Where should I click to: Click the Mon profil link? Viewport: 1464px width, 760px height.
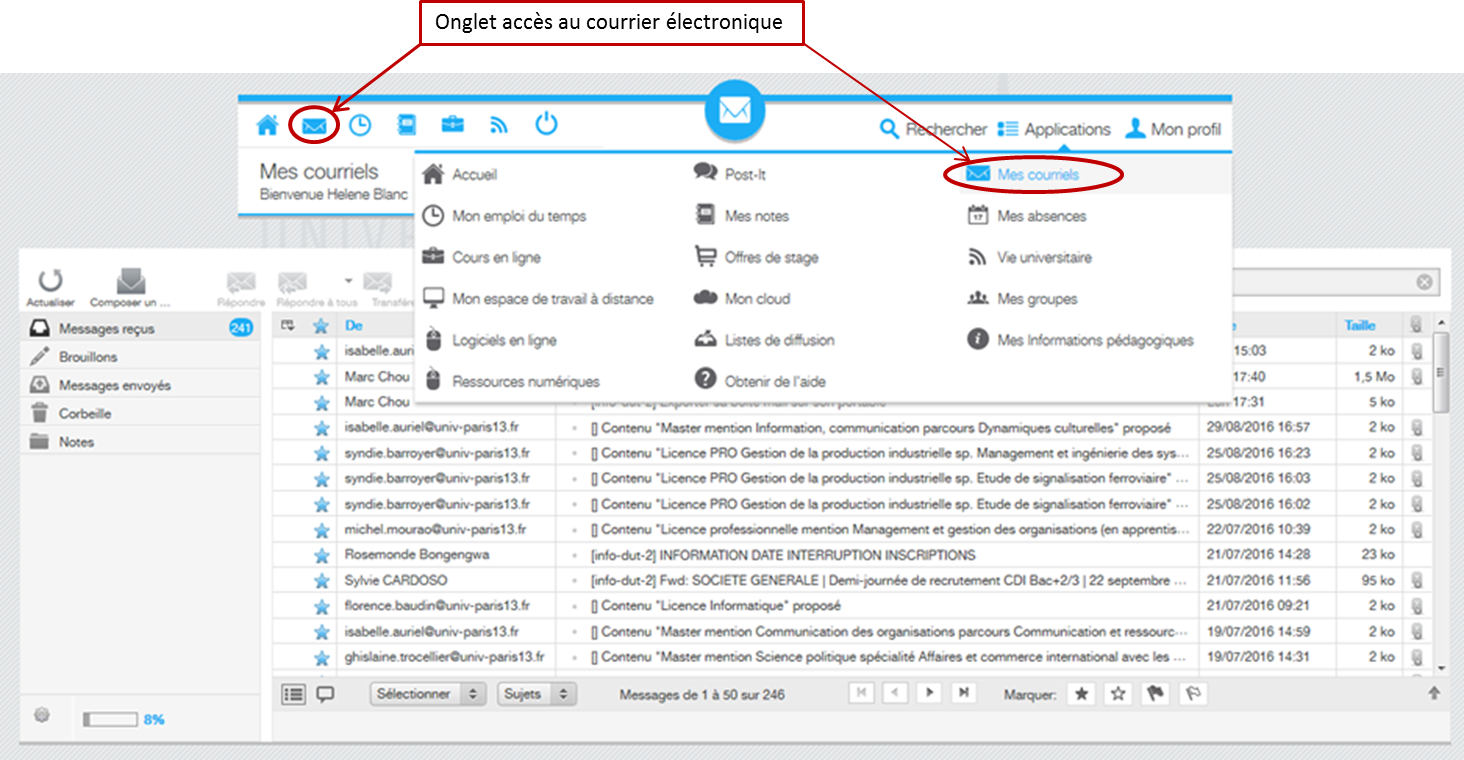(1174, 129)
